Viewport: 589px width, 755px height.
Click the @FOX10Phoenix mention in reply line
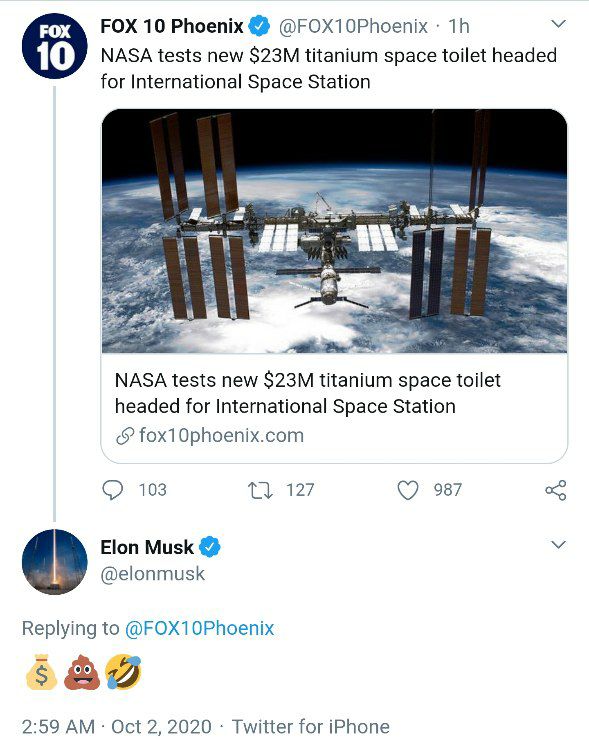(199, 628)
